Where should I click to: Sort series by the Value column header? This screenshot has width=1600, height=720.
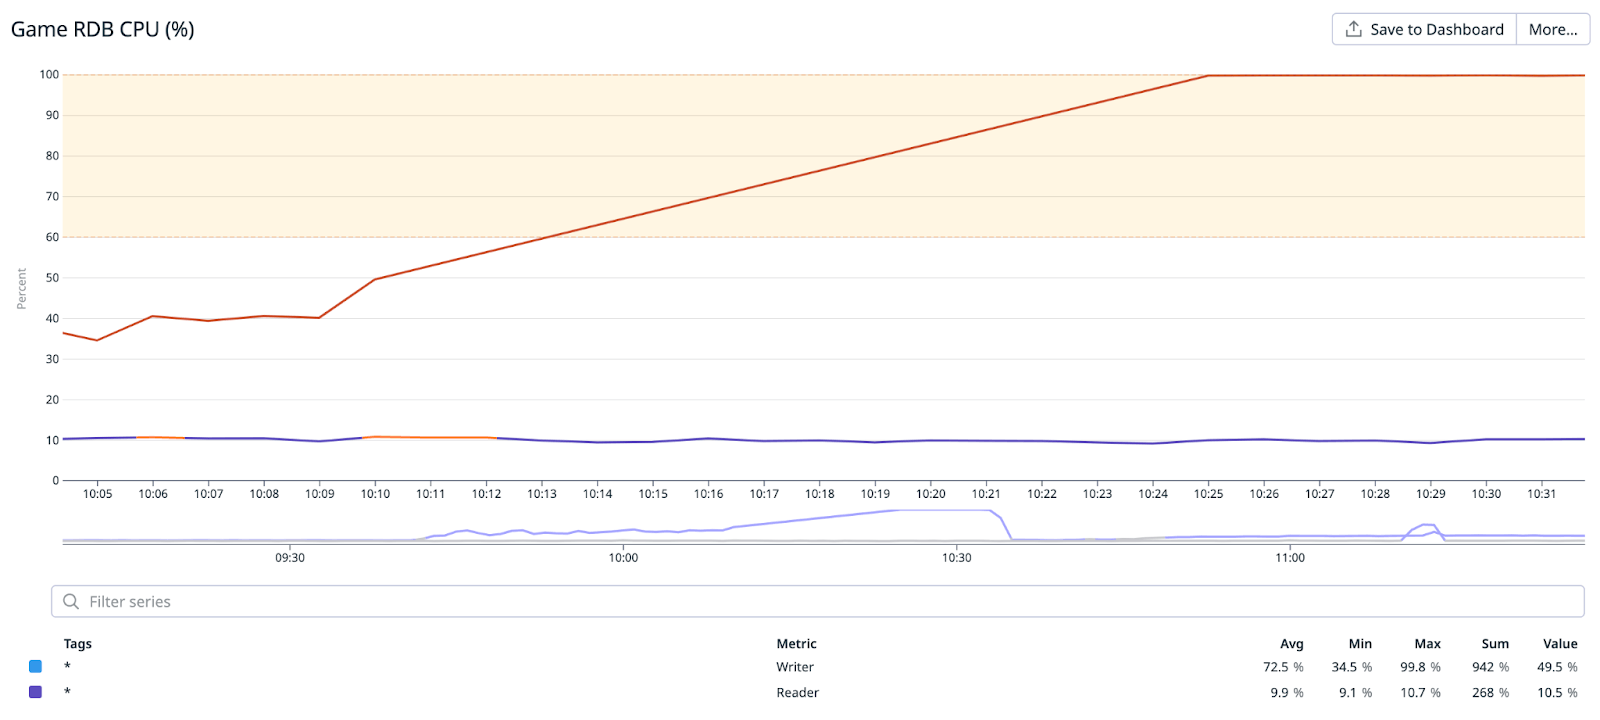1560,644
